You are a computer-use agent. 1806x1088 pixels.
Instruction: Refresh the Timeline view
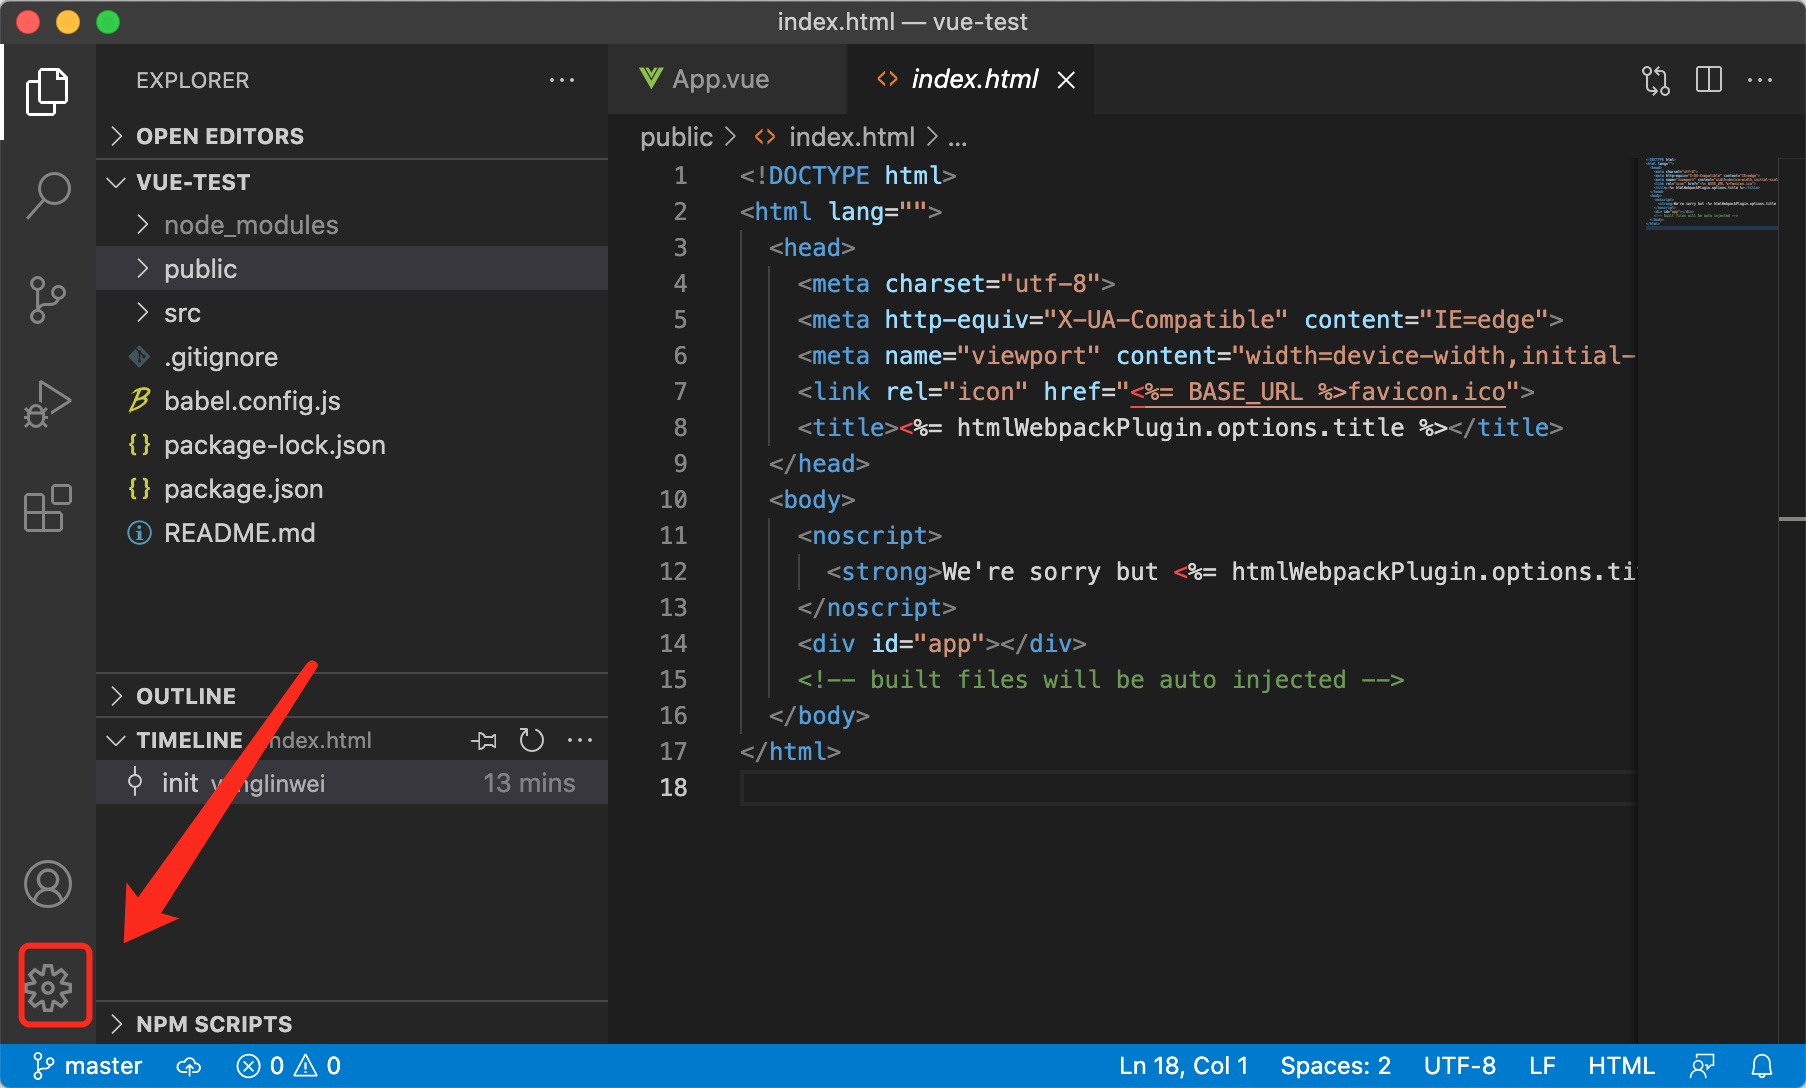(x=532, y=740)
